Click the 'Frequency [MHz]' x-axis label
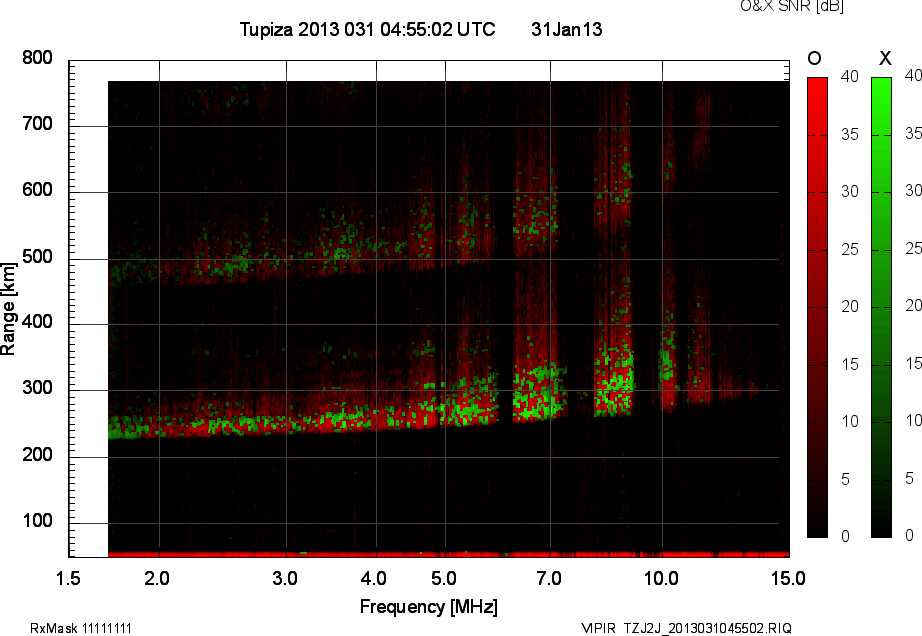922x636 pixels. [429, 607]
